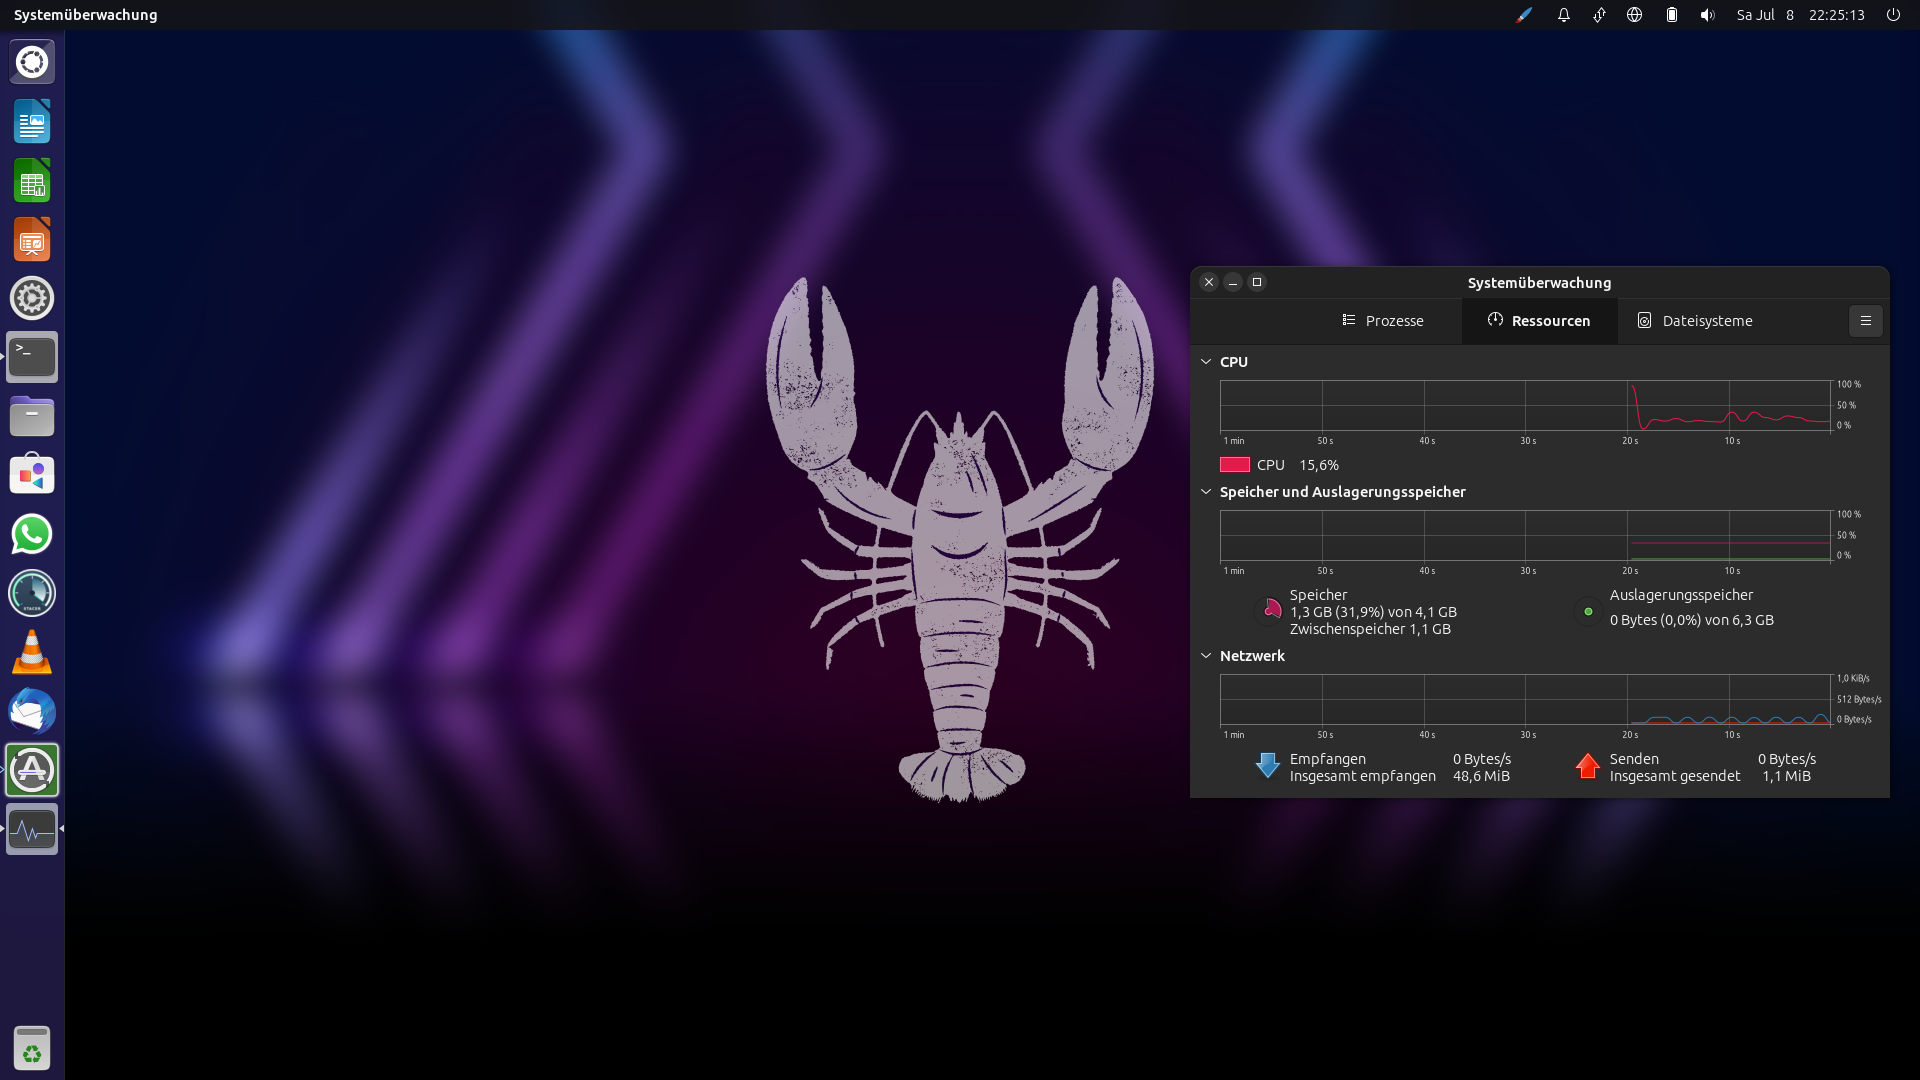The width and height of the screenshot is (1920, 1080).
Task: Select the Ressourcen tab
Action: 1539,321
